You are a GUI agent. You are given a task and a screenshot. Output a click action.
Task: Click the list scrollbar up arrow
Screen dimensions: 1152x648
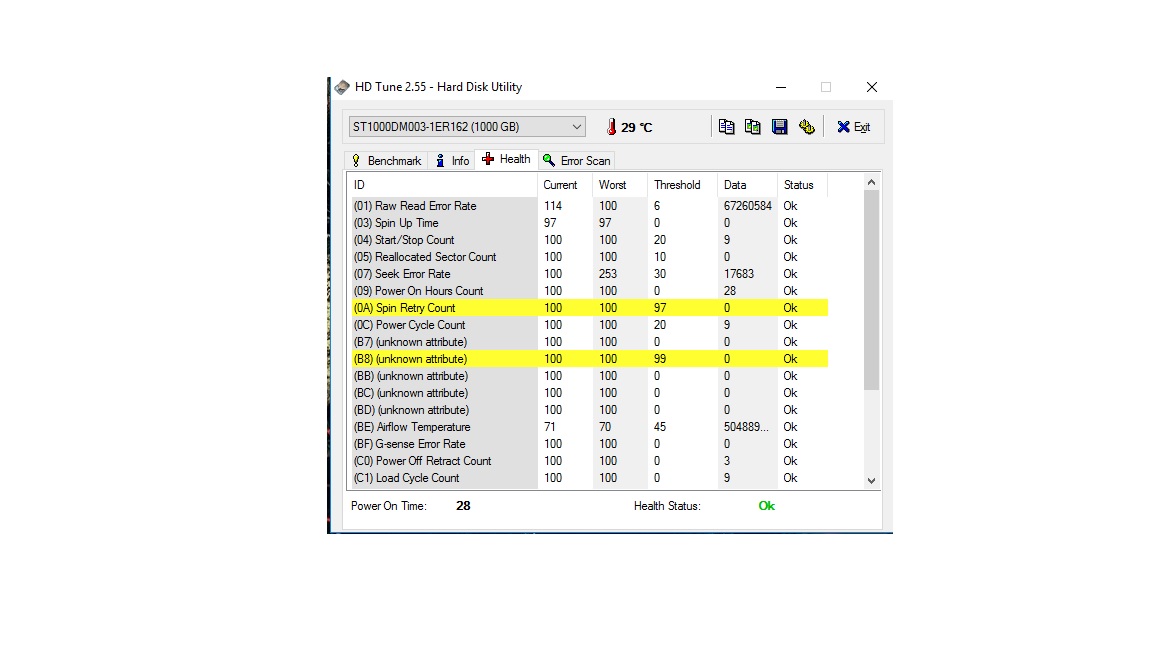coord(871,182)
